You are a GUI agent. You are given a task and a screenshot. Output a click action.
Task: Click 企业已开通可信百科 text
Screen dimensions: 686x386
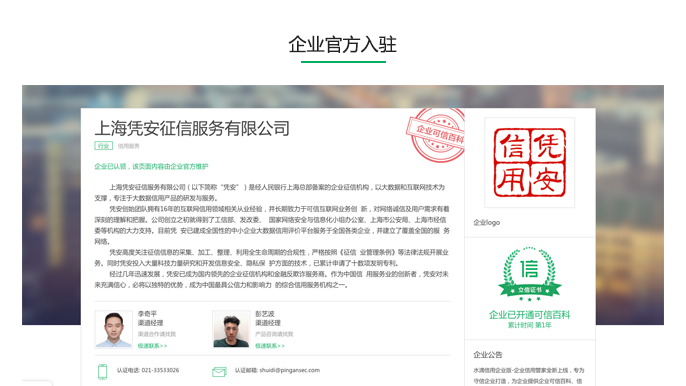pyautogui.click(x=529, y=315)
